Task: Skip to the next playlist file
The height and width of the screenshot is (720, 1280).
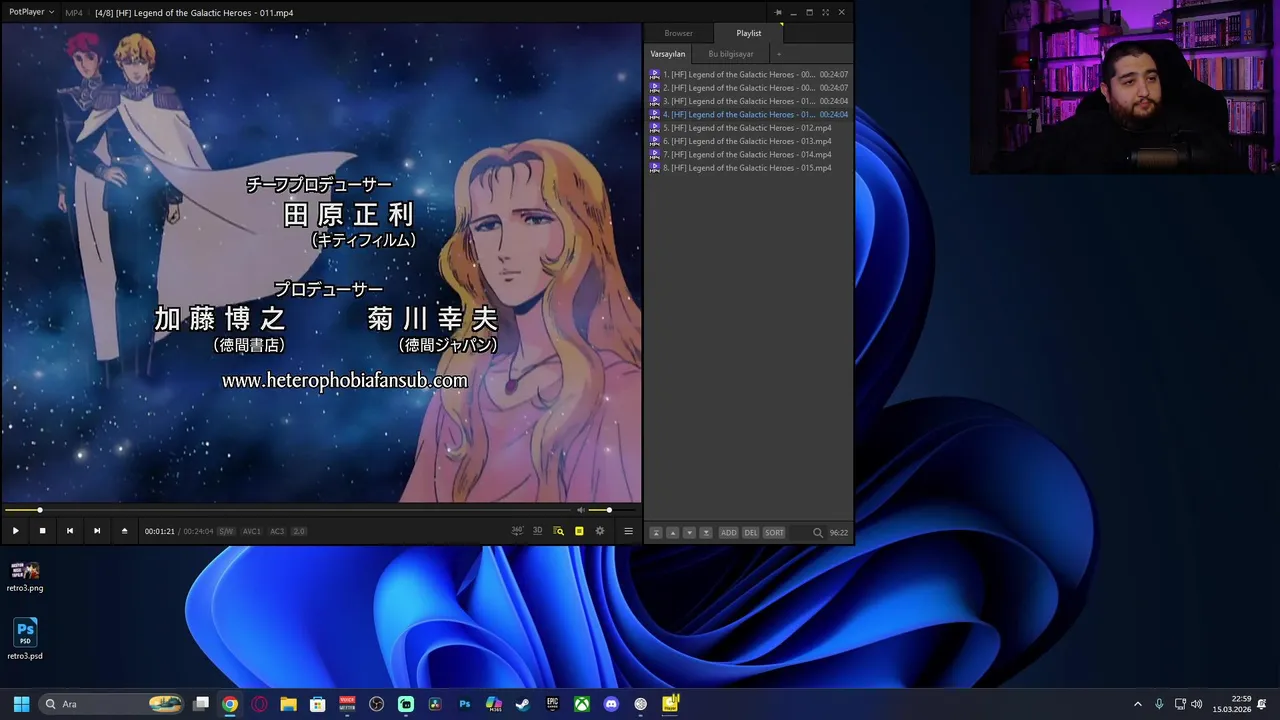Action: 97,531
